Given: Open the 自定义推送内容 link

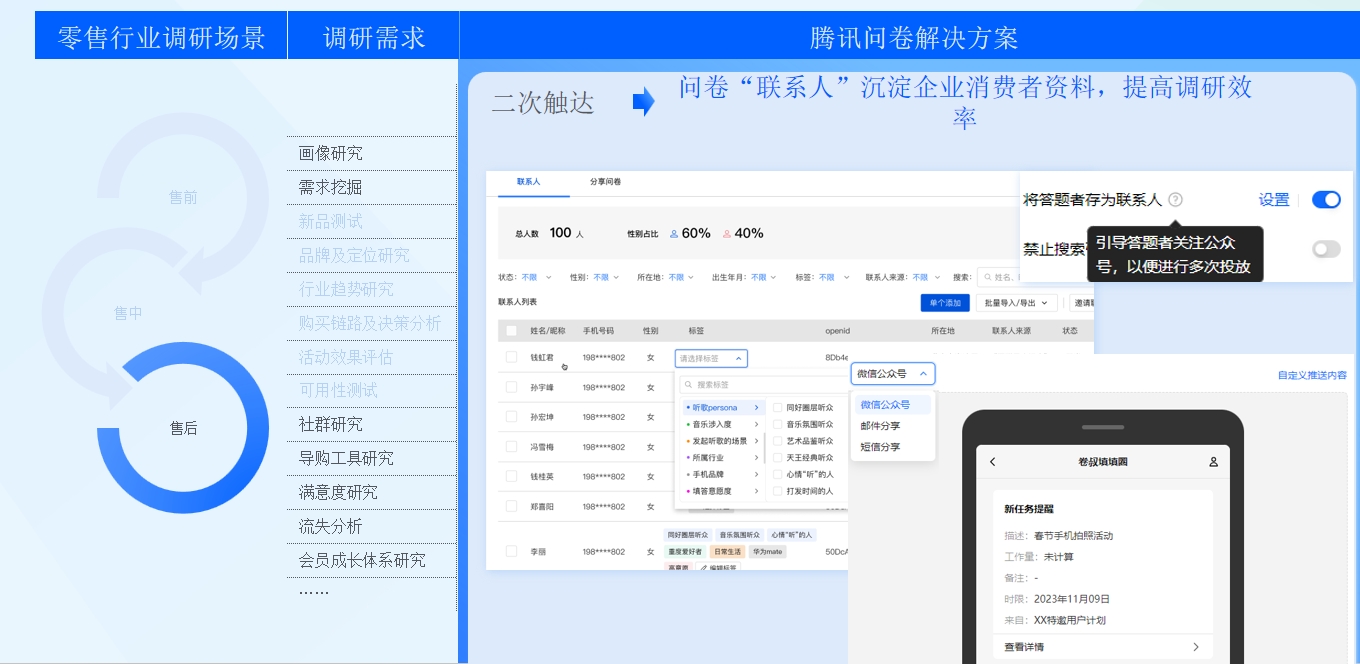Looking at the screenshot, I should [x=1312, y=375].
